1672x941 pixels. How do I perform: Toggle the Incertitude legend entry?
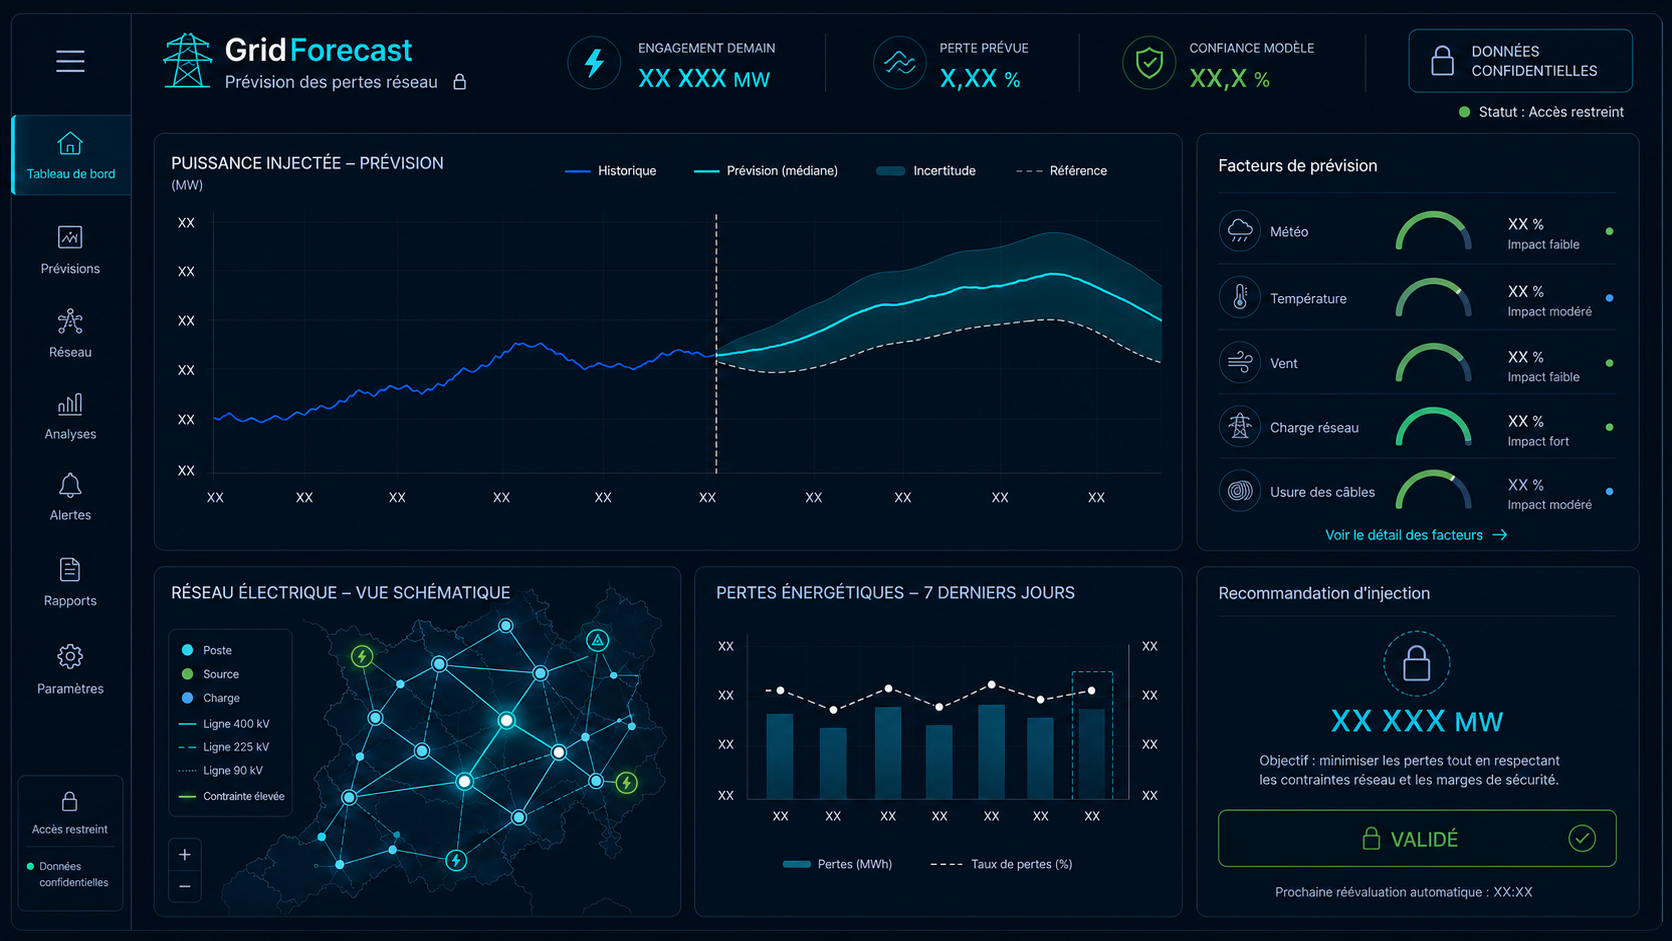coord(926,171)
